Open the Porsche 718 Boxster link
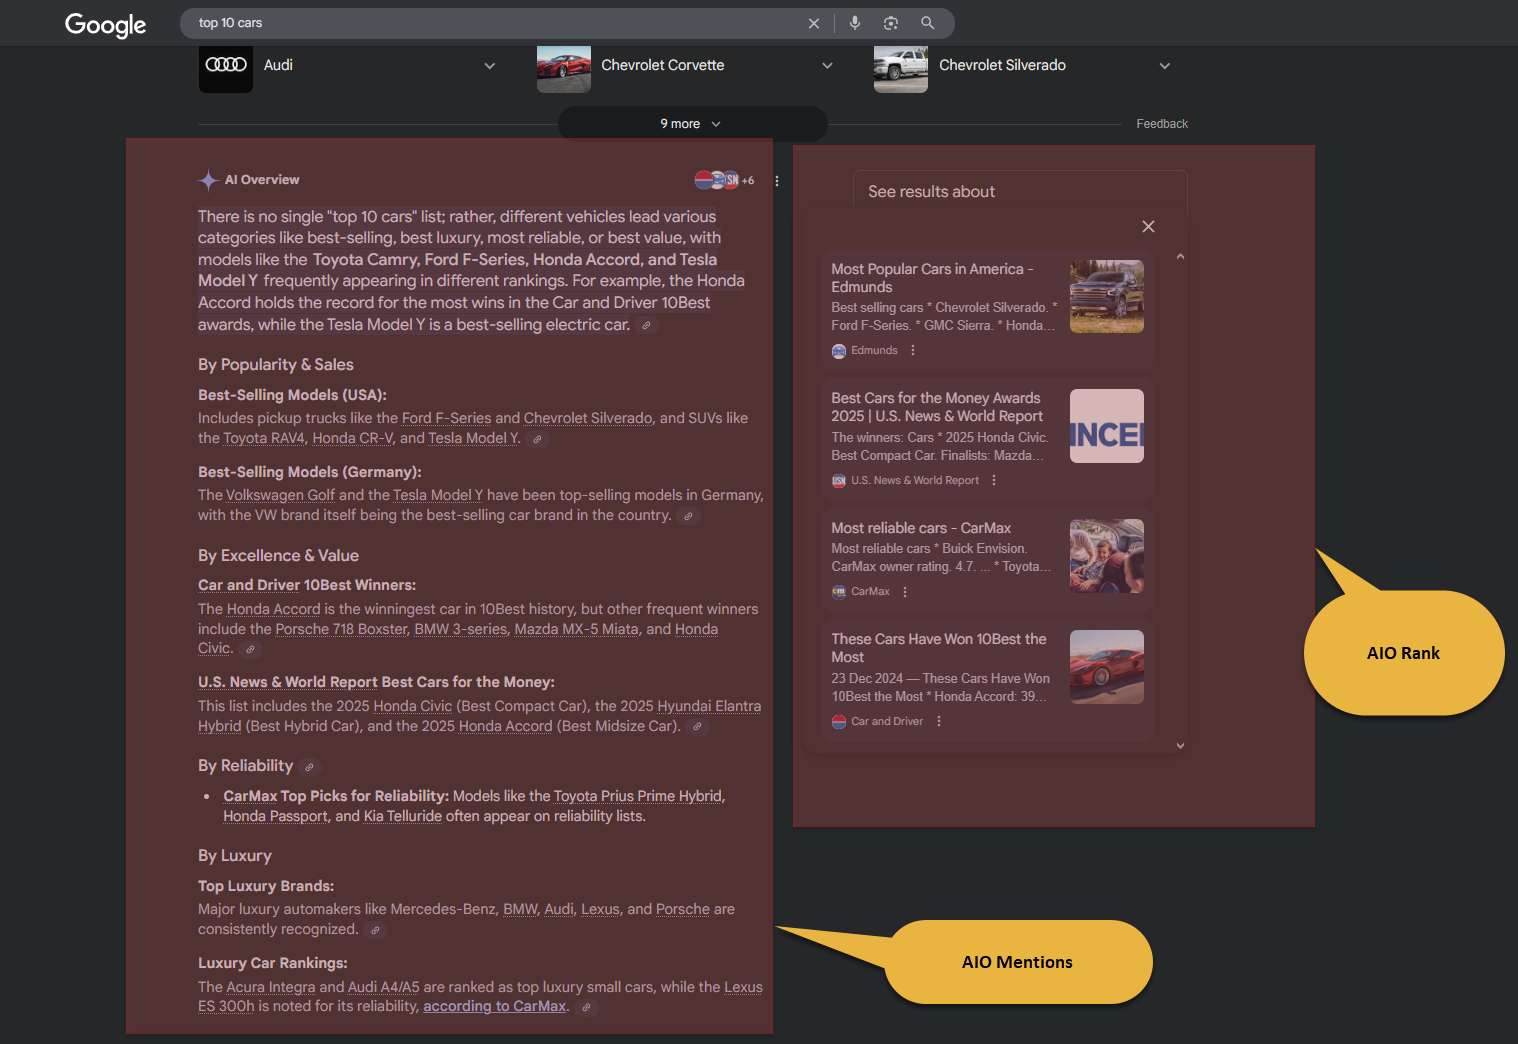This screenshot has width=1518, height=1044. [x=341, y=629]
